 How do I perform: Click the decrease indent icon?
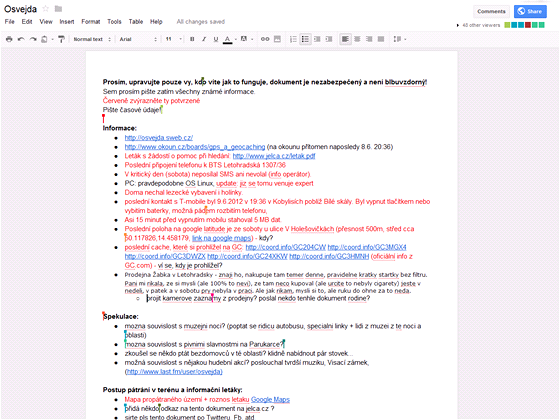tap(317, 39)
